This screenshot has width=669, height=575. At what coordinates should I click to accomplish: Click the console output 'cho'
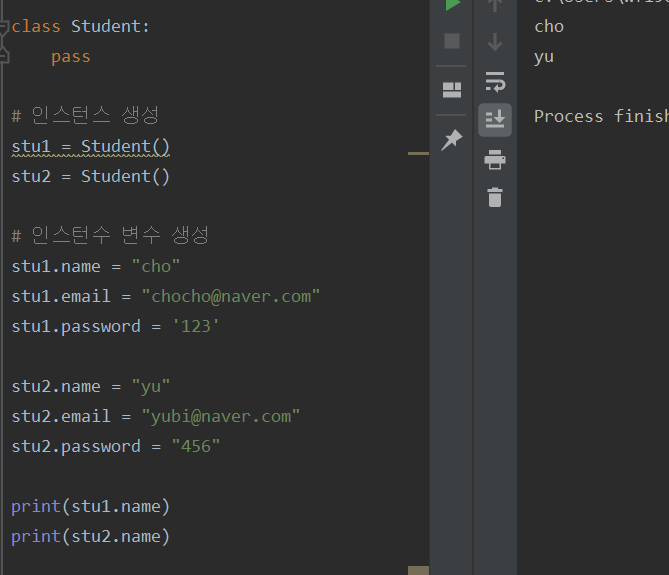click(x=549, y=26)
